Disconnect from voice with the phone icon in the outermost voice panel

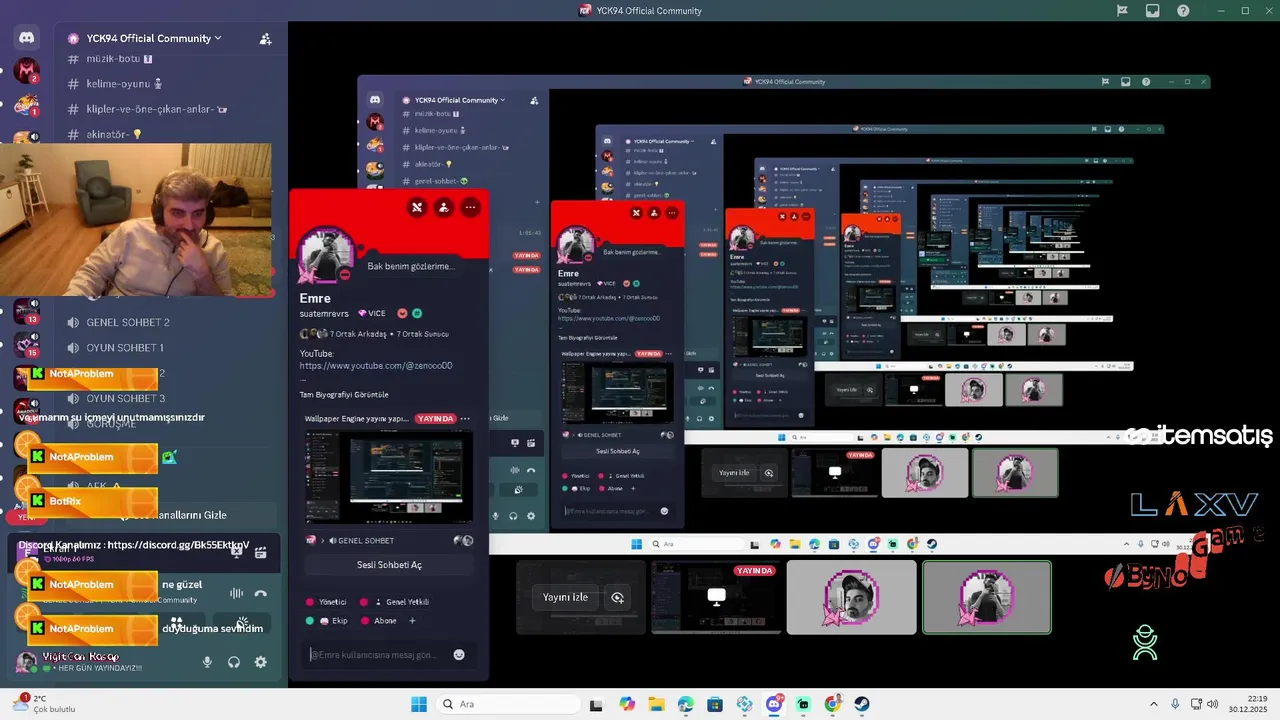tap(261, 593)
